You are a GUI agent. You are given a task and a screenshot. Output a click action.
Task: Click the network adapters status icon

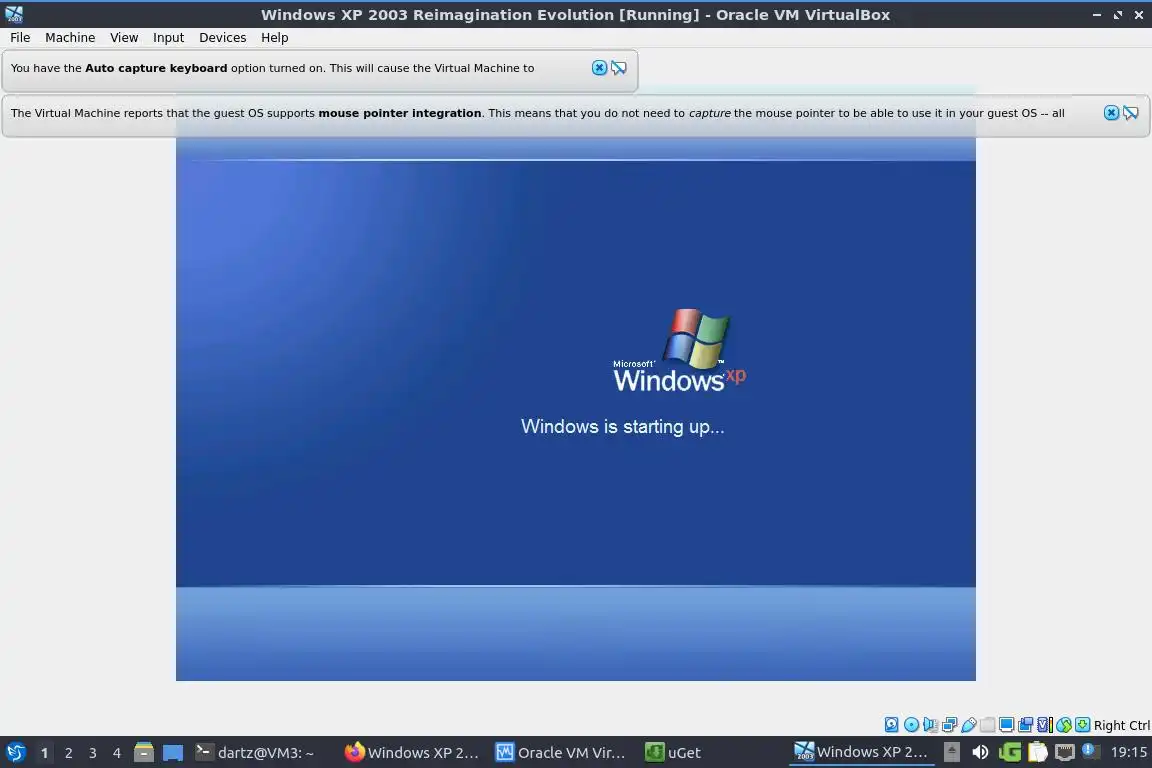coord(949,725)
